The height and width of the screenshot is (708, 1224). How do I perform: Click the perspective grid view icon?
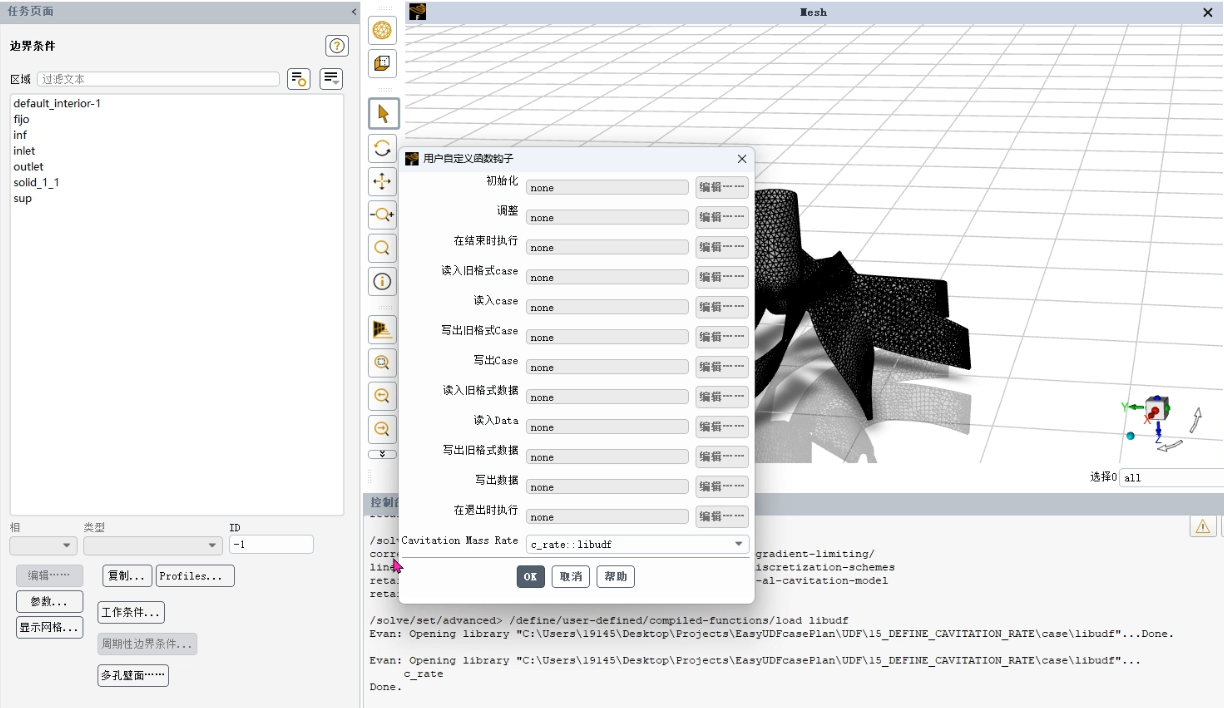382,329
